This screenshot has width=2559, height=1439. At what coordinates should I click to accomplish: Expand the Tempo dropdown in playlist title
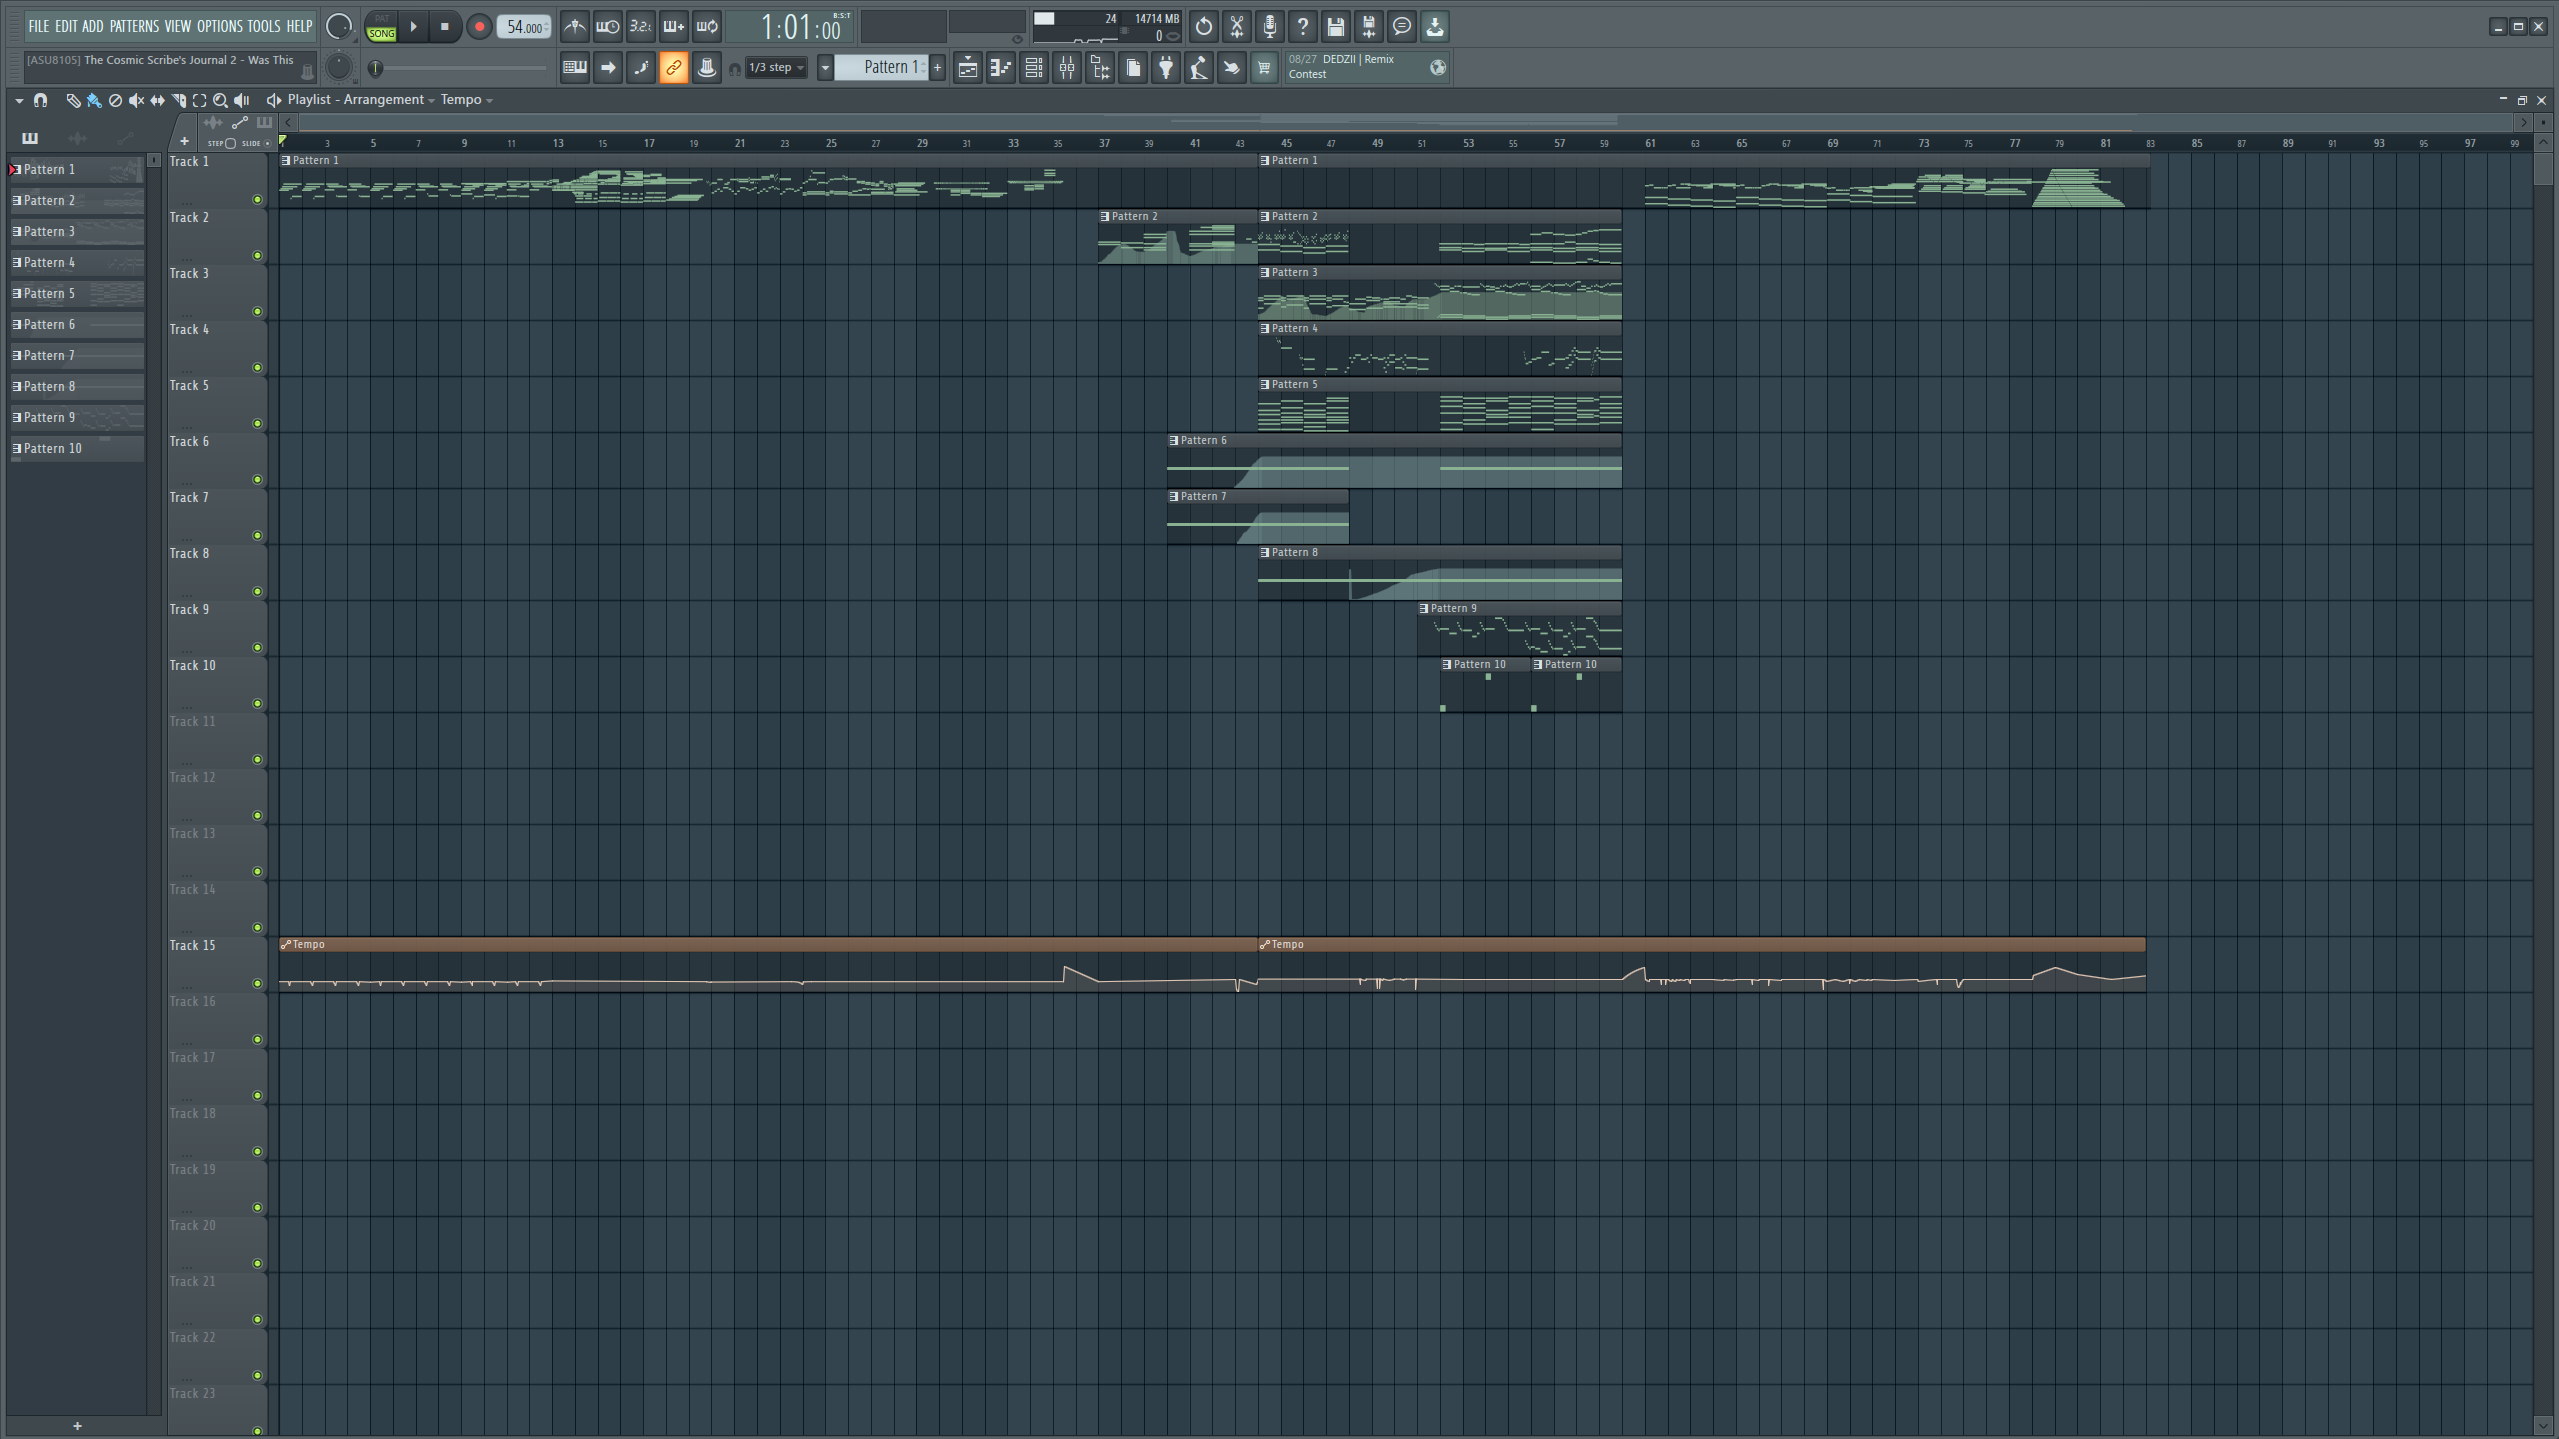[x=467, y=100]
